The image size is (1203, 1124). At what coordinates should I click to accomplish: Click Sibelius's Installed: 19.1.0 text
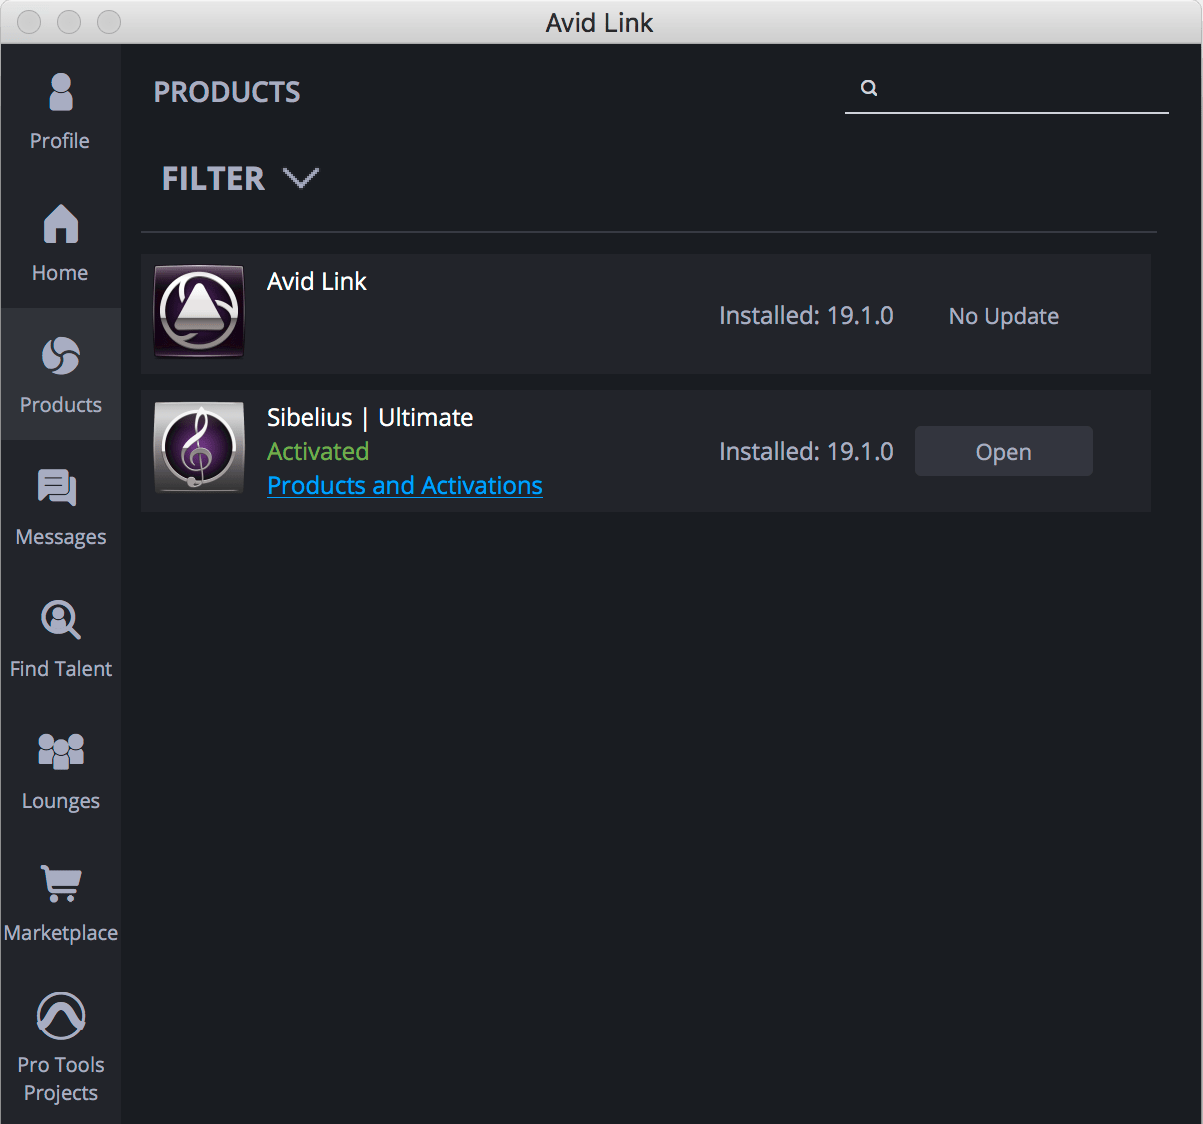(x=806, y=451)
